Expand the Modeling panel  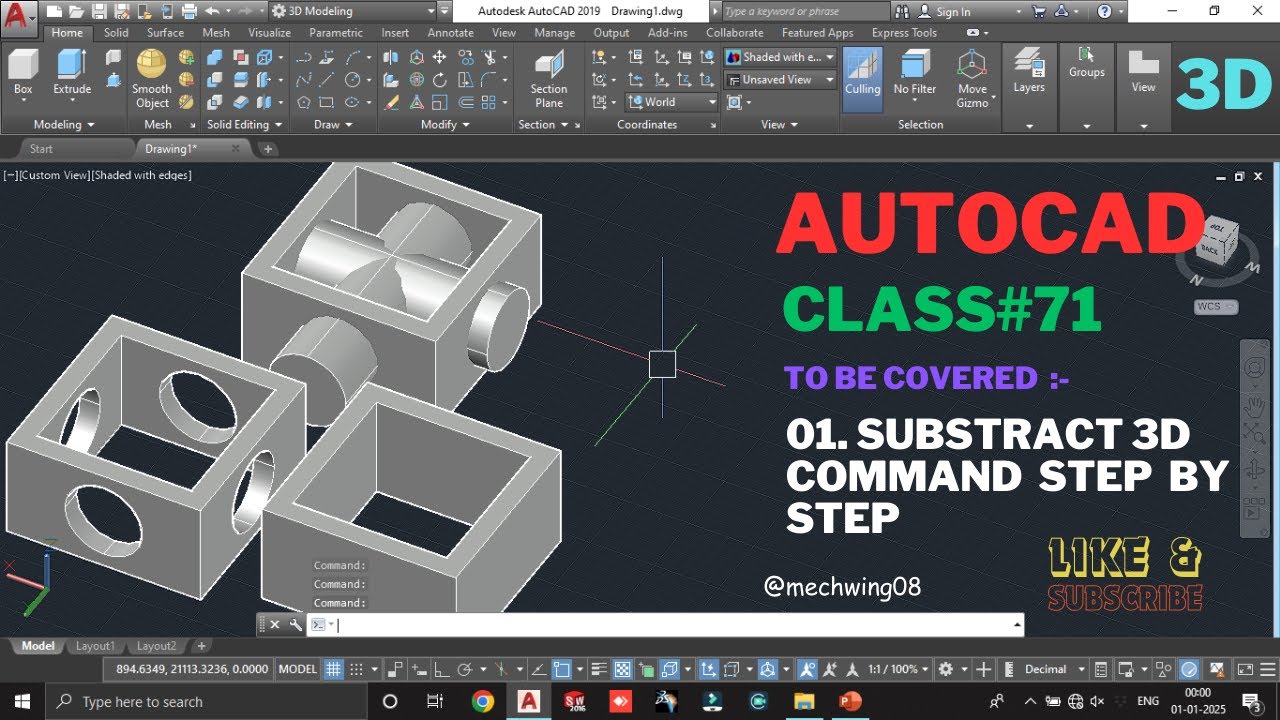pos(64,124)
